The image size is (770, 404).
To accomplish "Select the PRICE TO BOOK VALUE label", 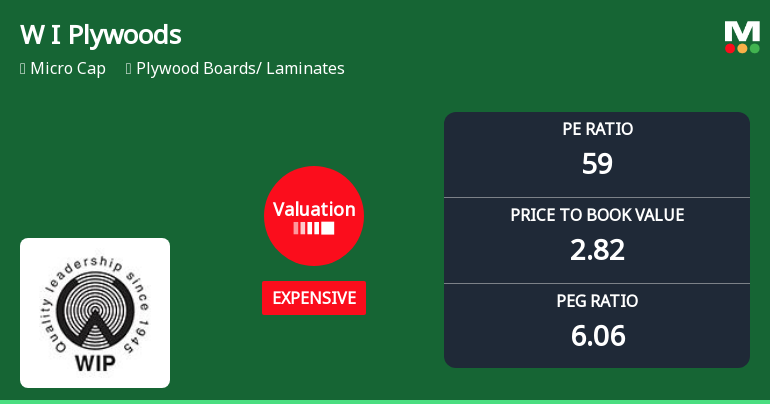I will pos(597,215).
